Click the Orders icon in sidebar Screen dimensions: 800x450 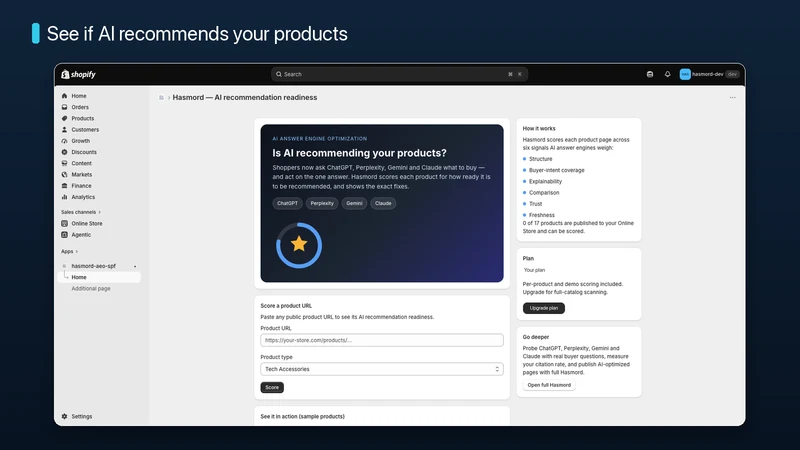(64, 107)
